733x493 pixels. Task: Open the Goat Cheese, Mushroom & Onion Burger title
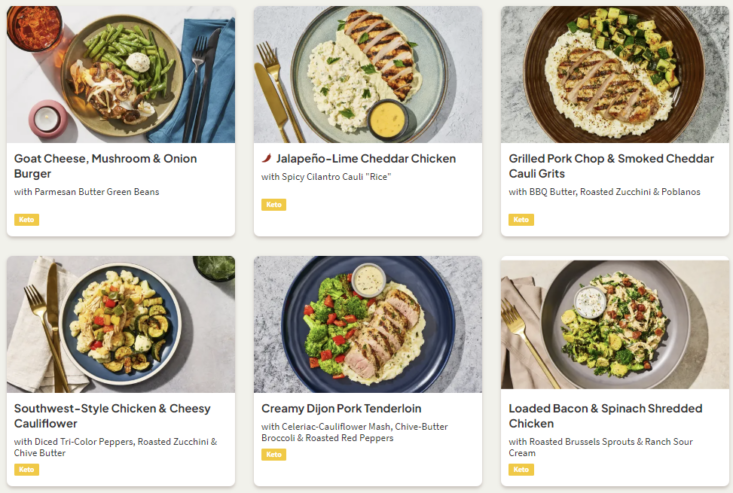click(x=105, y=166)
